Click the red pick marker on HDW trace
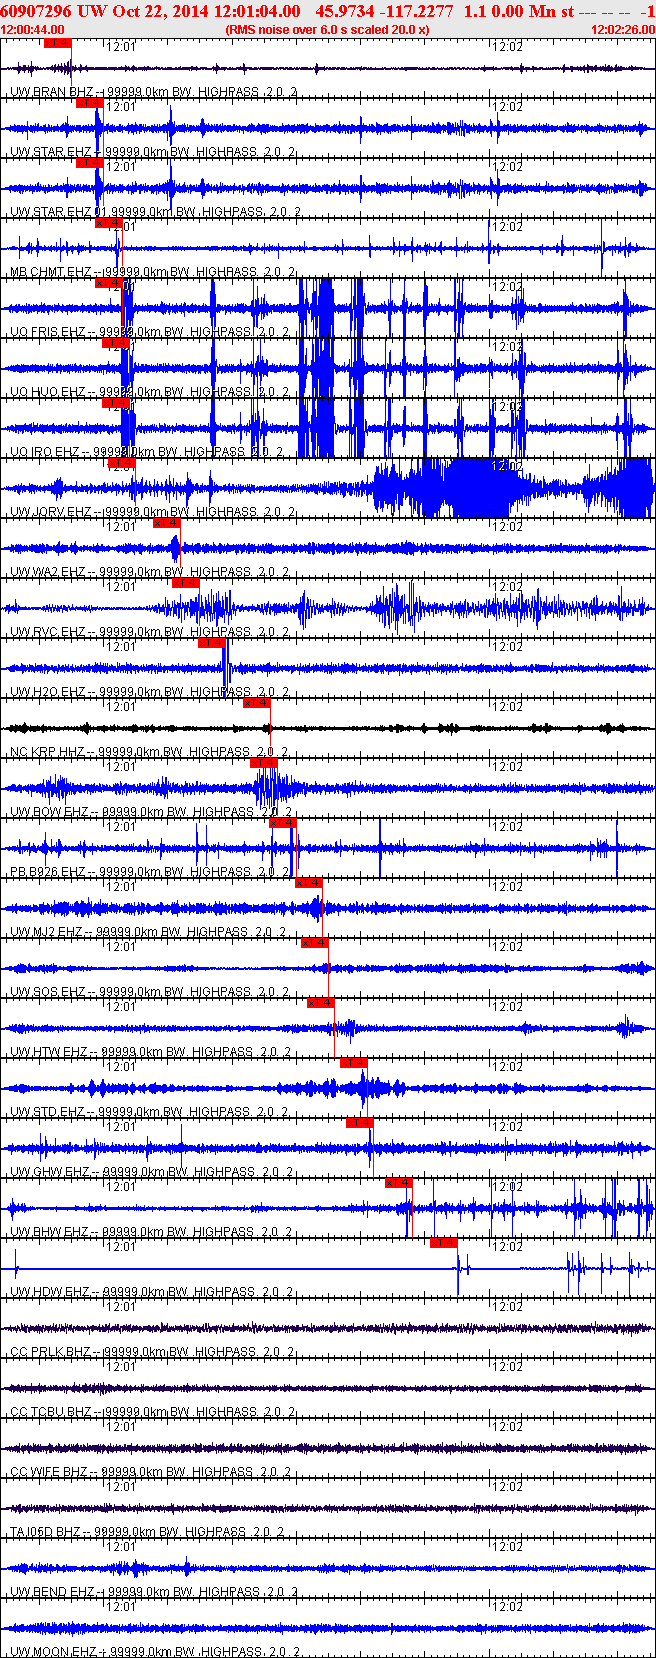 443,1243
